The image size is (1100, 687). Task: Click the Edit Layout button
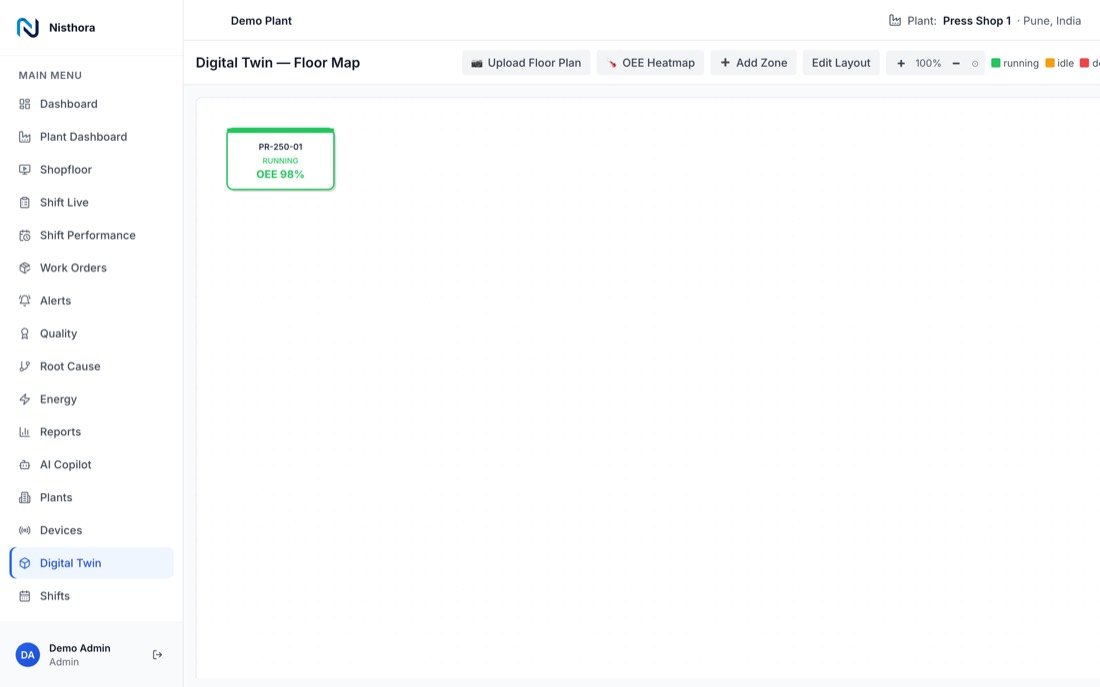click(x=841, y=63)
